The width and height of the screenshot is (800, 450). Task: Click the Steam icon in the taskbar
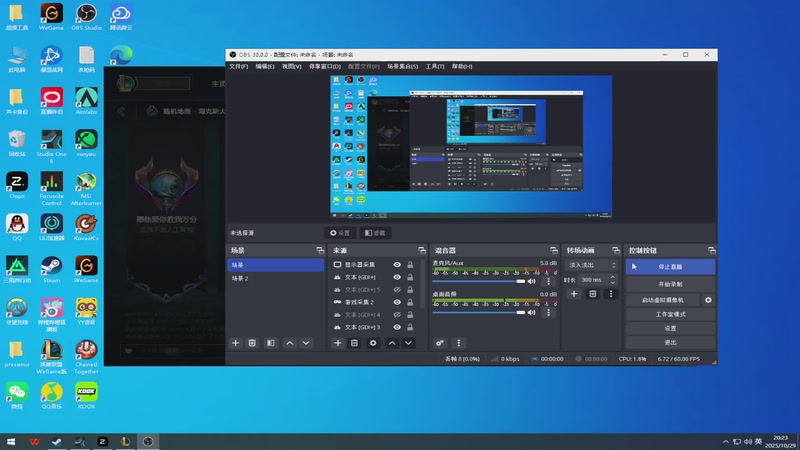click(57, 442)
